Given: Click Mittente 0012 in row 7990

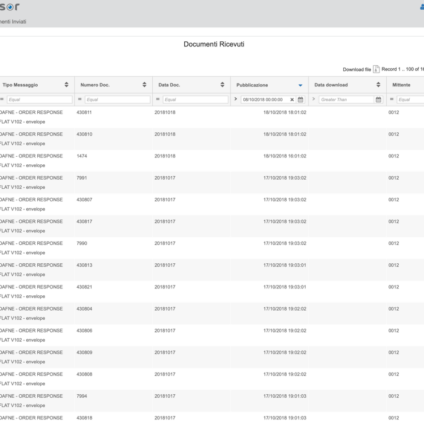Looking at the screenshot, I should [393, 243].
